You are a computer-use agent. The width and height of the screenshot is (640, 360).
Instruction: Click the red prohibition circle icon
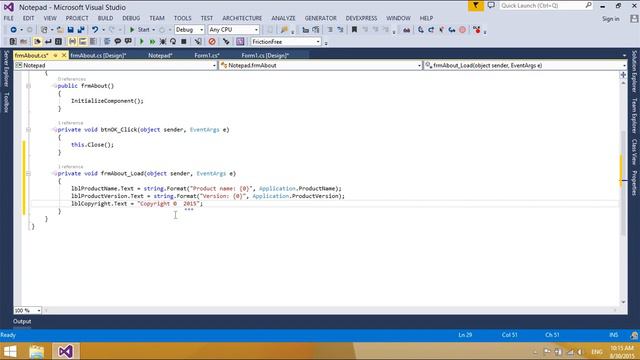(x=212, y=42)
